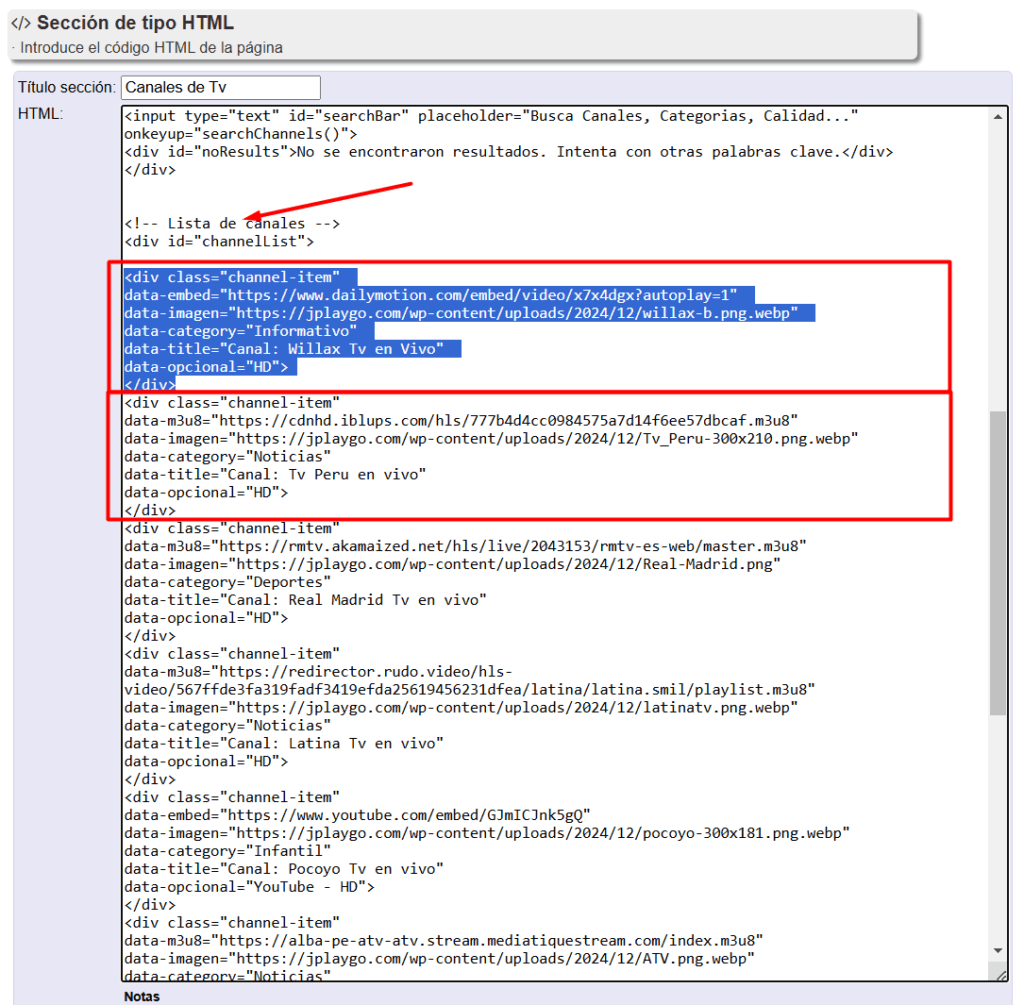Click the dailymotion data-embed URL line
This screenshot has height=1005, width=1024.
pos(431,295)
